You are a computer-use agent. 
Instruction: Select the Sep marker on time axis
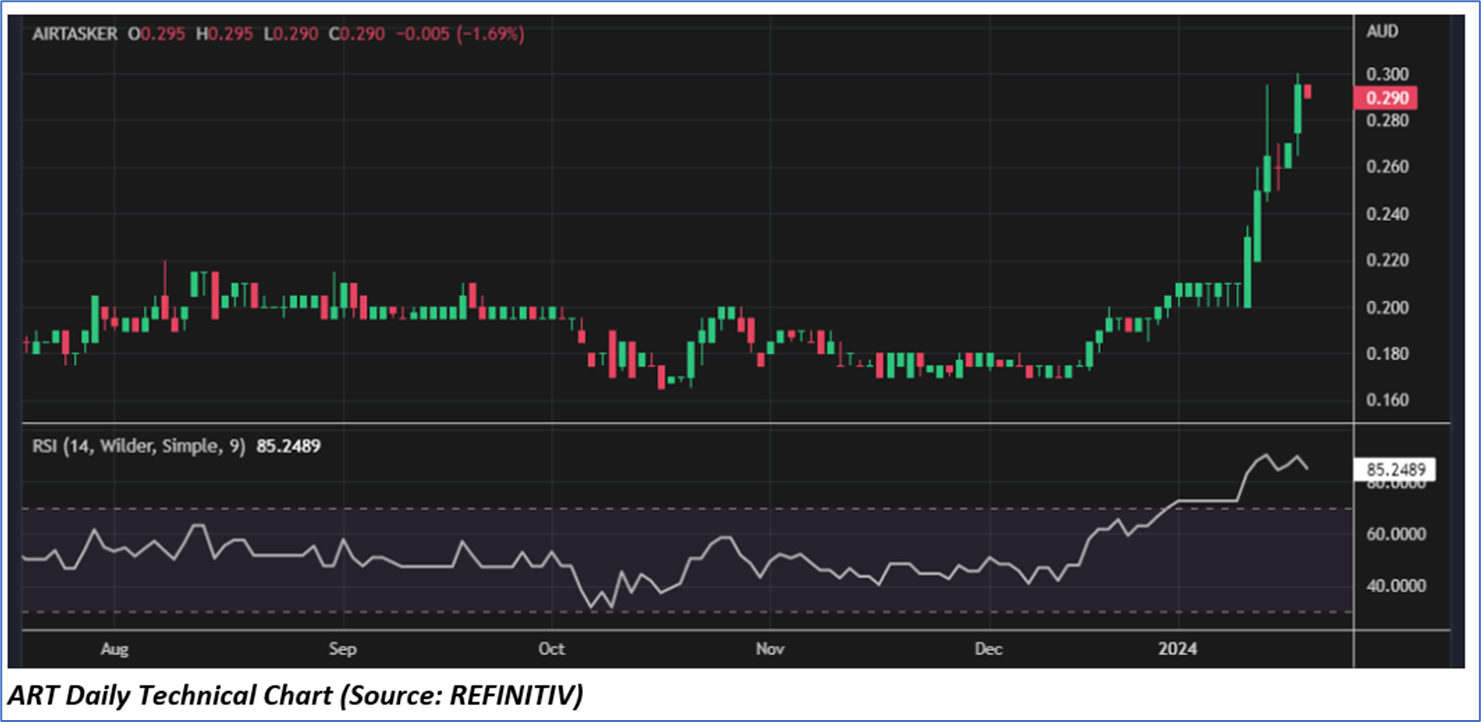pos(342,649)
